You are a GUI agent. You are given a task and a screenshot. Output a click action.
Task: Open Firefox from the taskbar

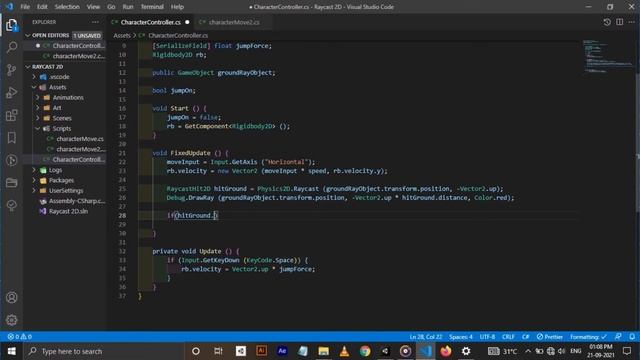446,351
